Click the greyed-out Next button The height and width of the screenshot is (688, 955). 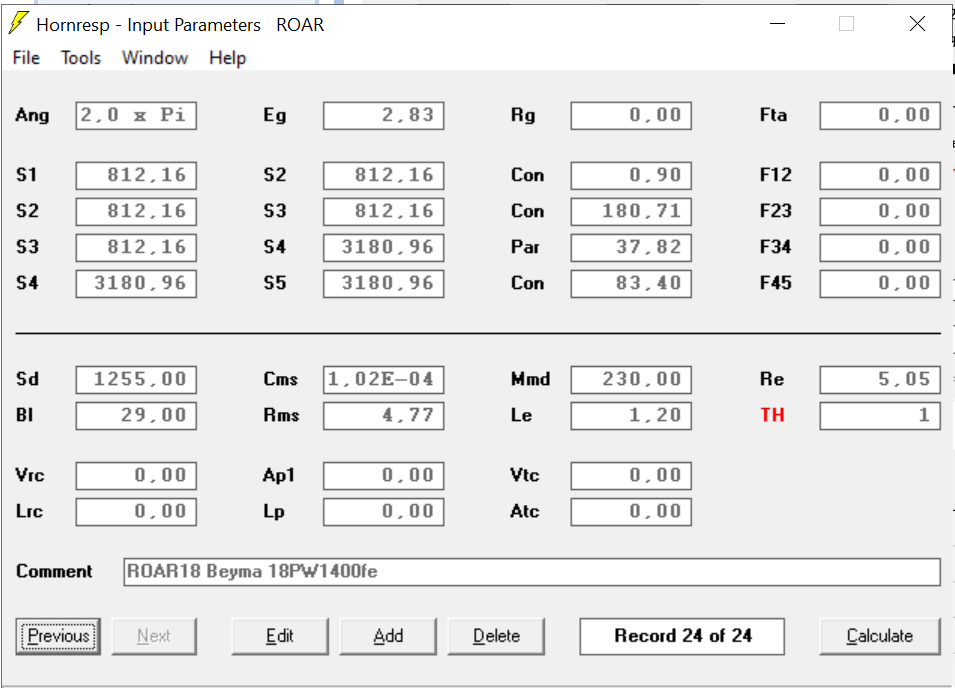point(154,636)
